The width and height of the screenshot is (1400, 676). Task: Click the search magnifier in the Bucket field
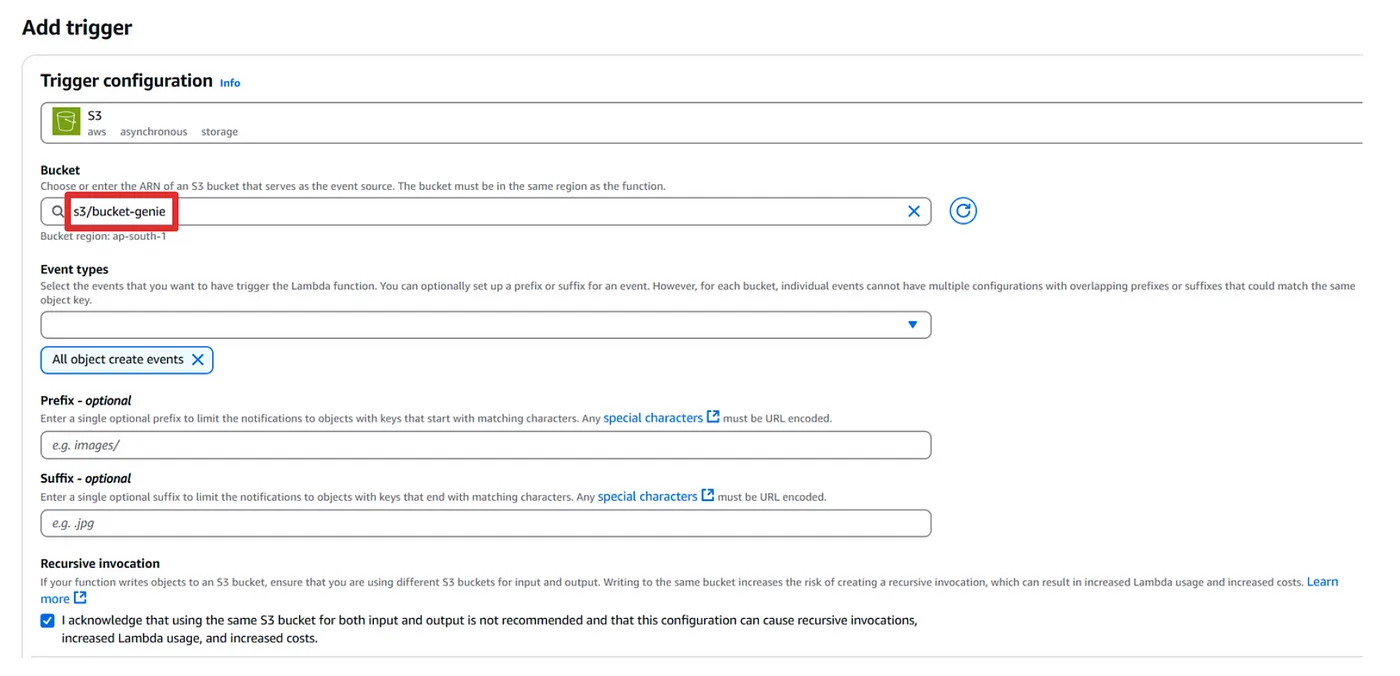coord(58,212)
